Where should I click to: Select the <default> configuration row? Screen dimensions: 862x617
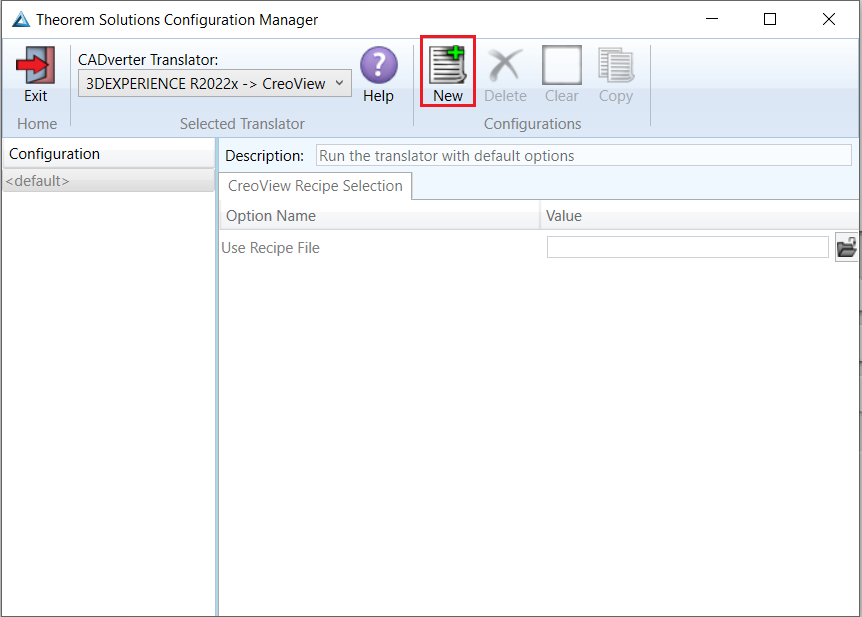pyautogui.click(x=108, y=181)
